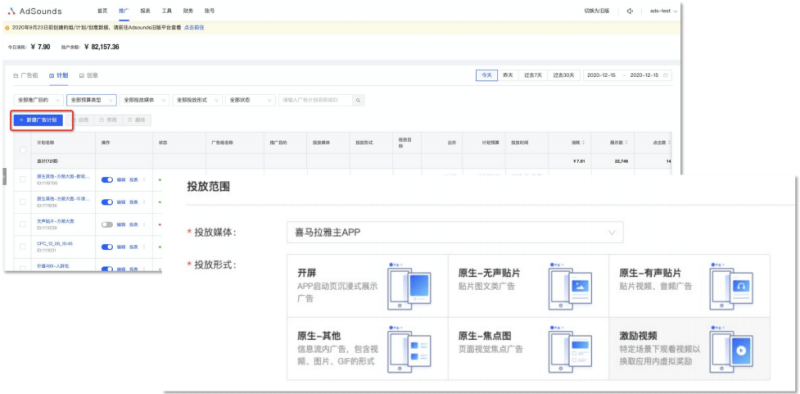Click 报表 in the CPC_12_08_16:45 row
This screenshot has width=800, height=394.
pos(134,247)
